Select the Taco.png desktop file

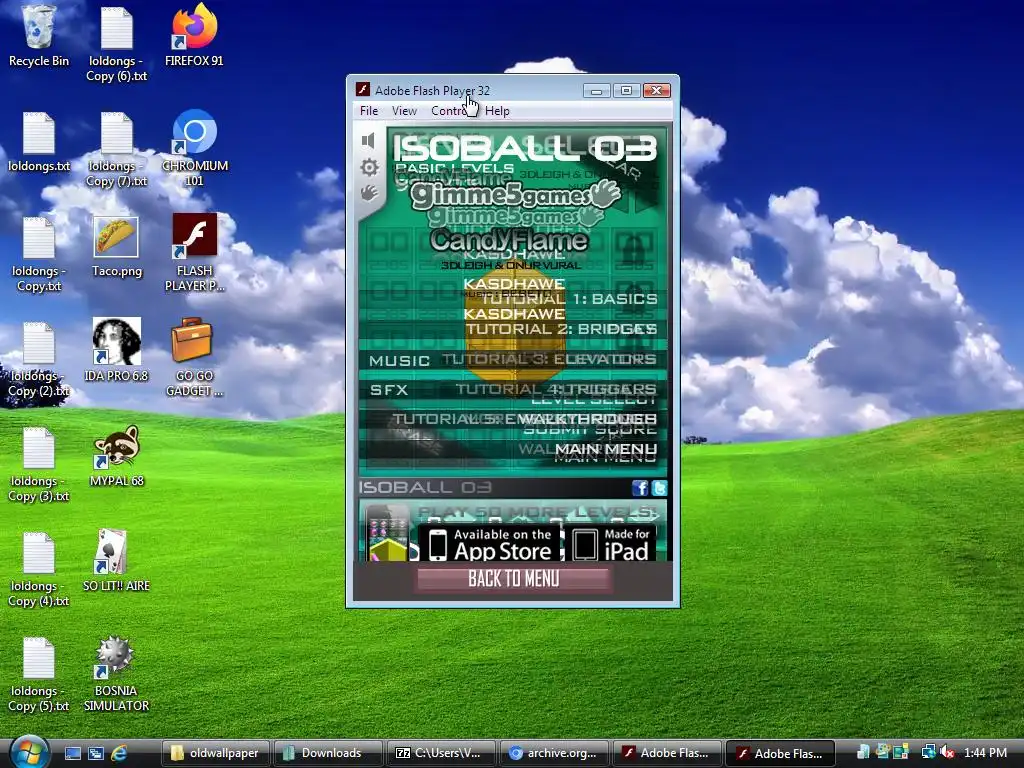(116, 246)
